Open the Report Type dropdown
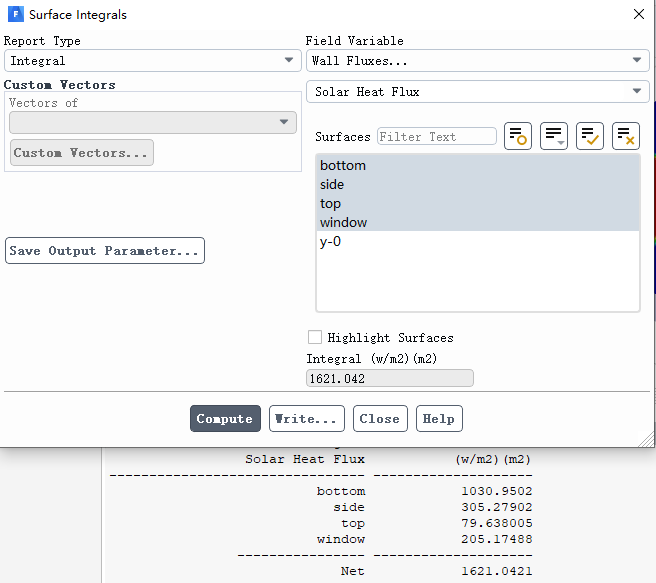The width and height of the screenshot is (656, 583). (151, 61)
